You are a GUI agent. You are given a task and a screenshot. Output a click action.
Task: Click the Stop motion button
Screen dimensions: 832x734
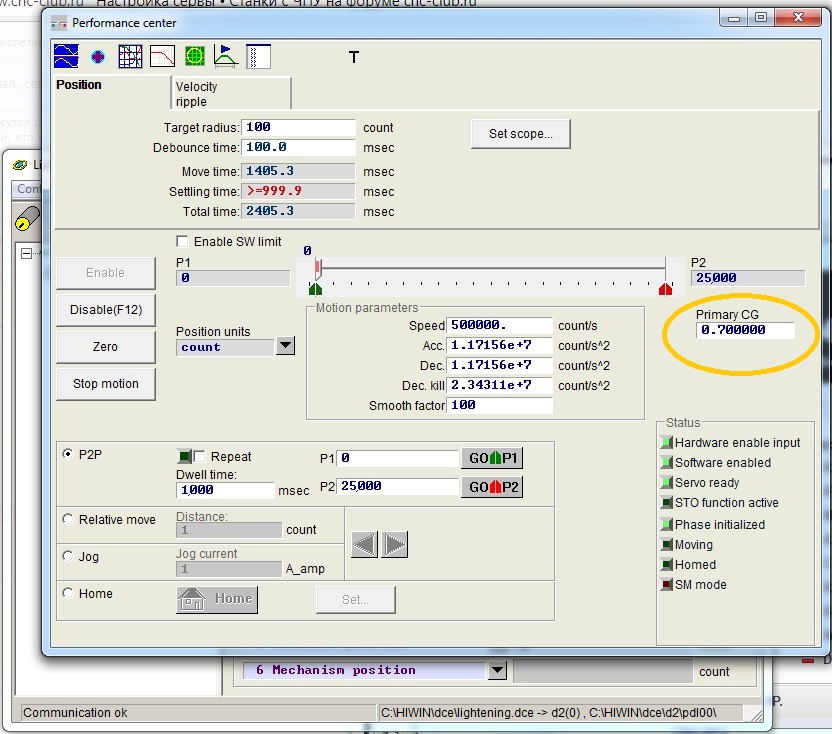point(106,384)
